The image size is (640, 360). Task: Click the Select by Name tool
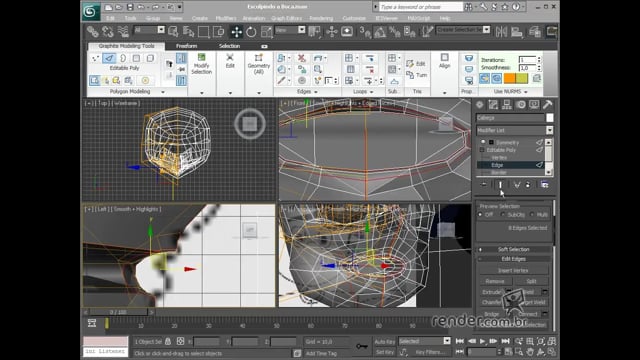[188, 31]
